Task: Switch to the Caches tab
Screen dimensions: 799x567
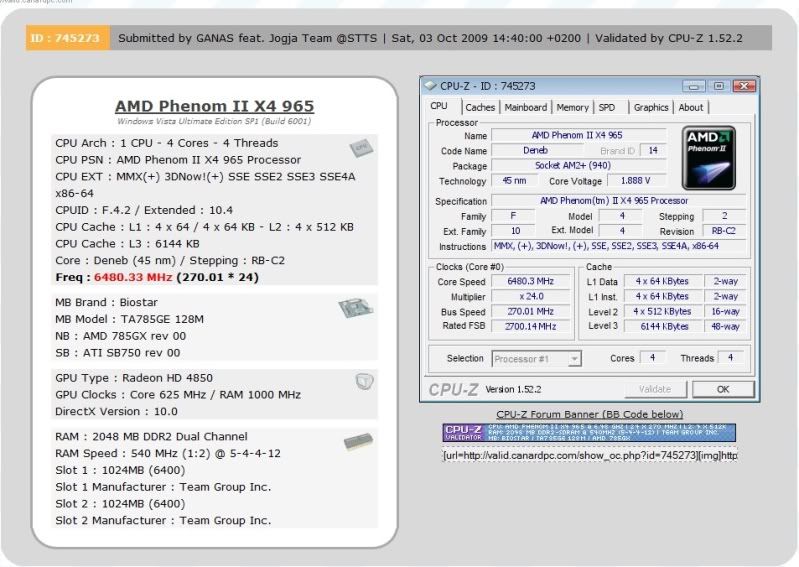Action: [x=480, y=107]
